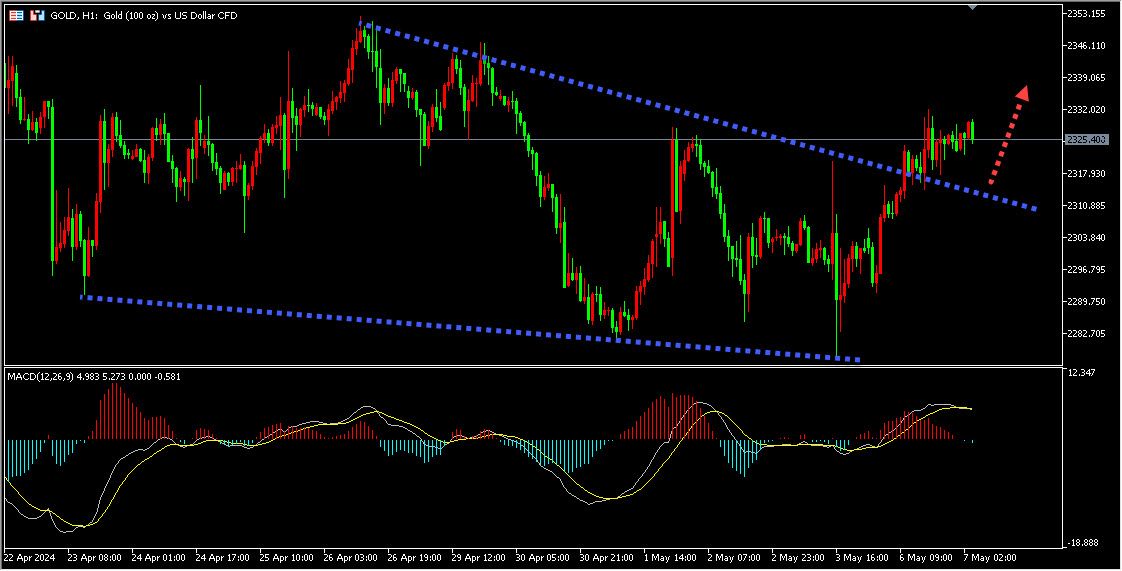Click the 26 Apr 03:00 time label

[x=352, y=556]
